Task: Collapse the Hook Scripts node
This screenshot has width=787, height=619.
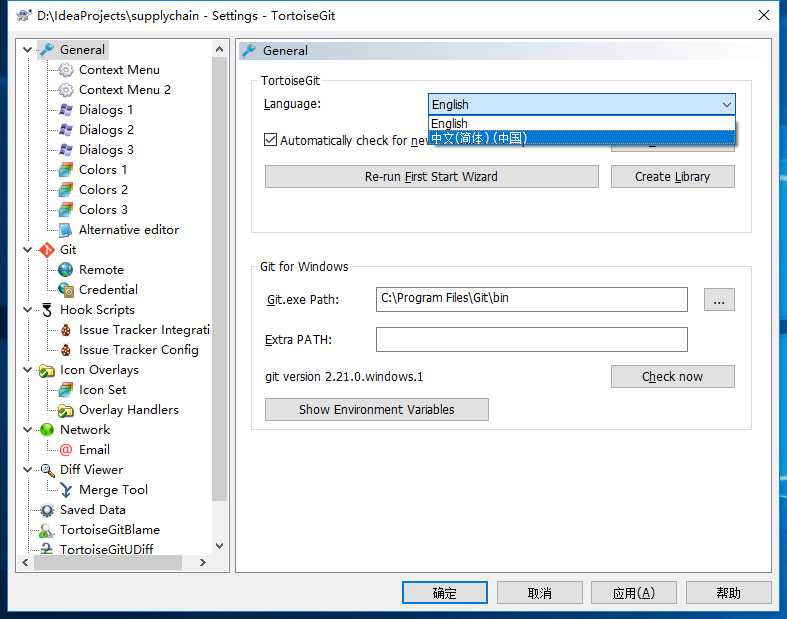Action: point(28,310)
